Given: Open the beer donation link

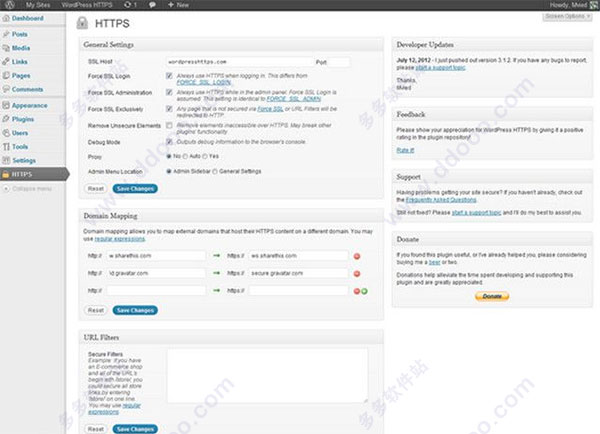Looking at the screenshot, I should 434,263.
